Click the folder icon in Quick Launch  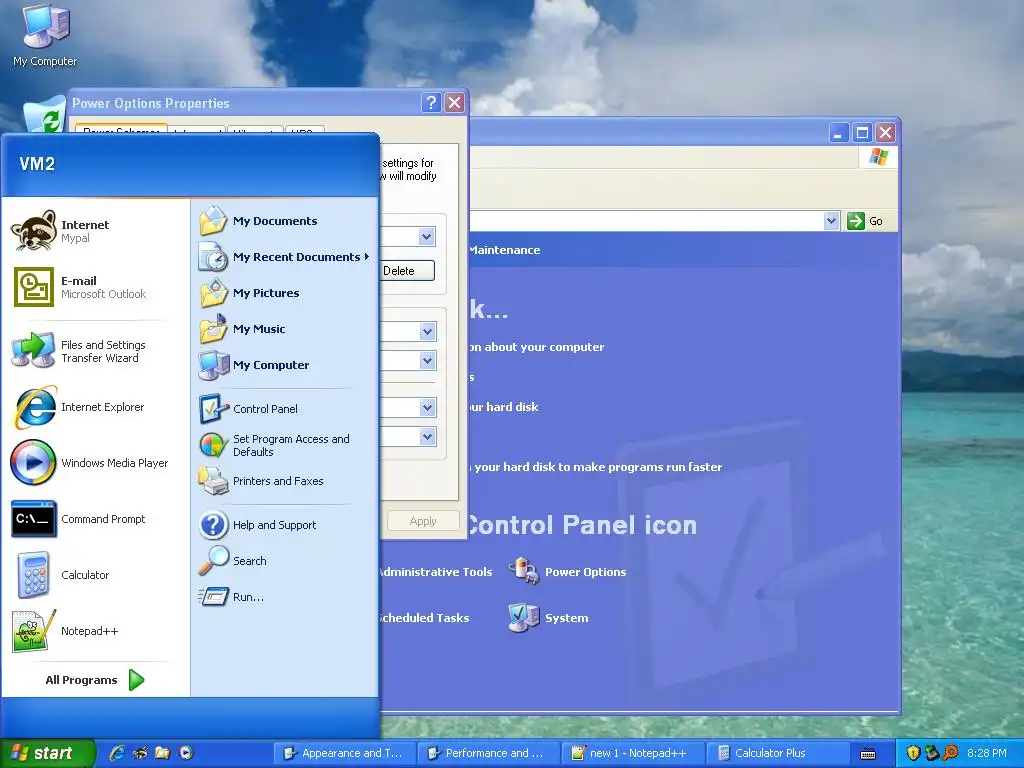163,753
